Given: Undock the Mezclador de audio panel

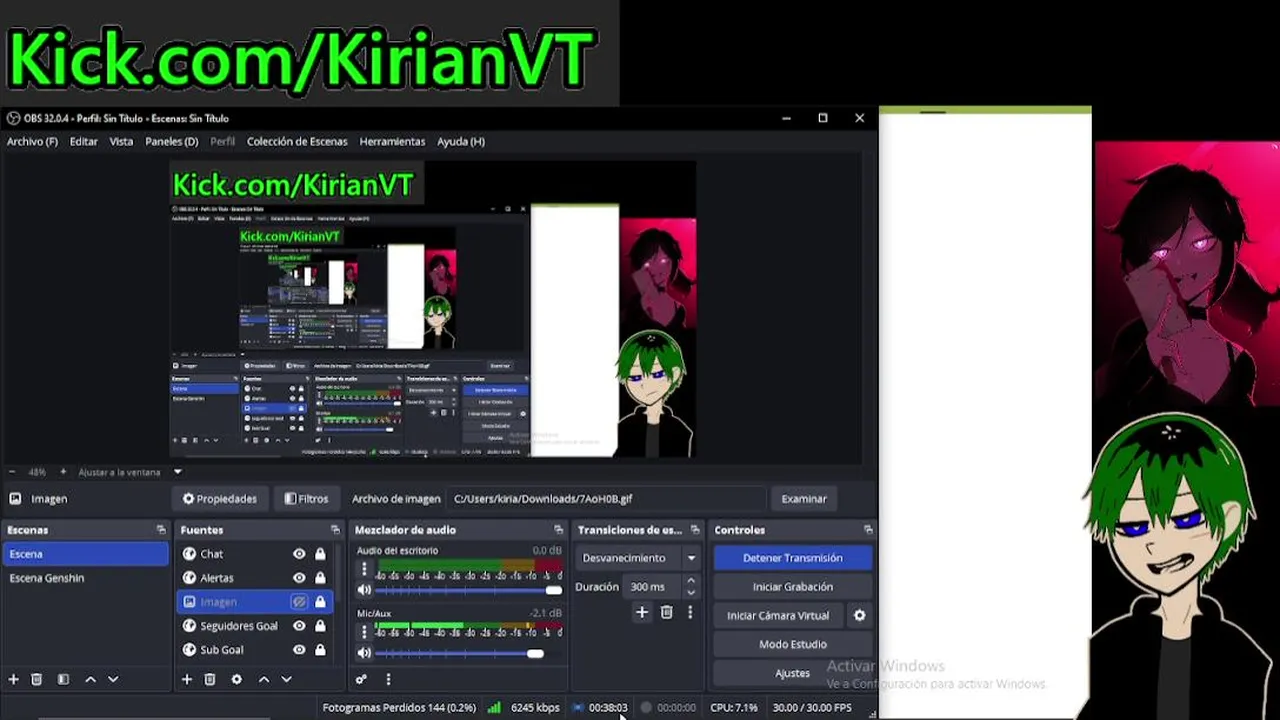Looking at the screenshot, I should (x=559, y=530).
